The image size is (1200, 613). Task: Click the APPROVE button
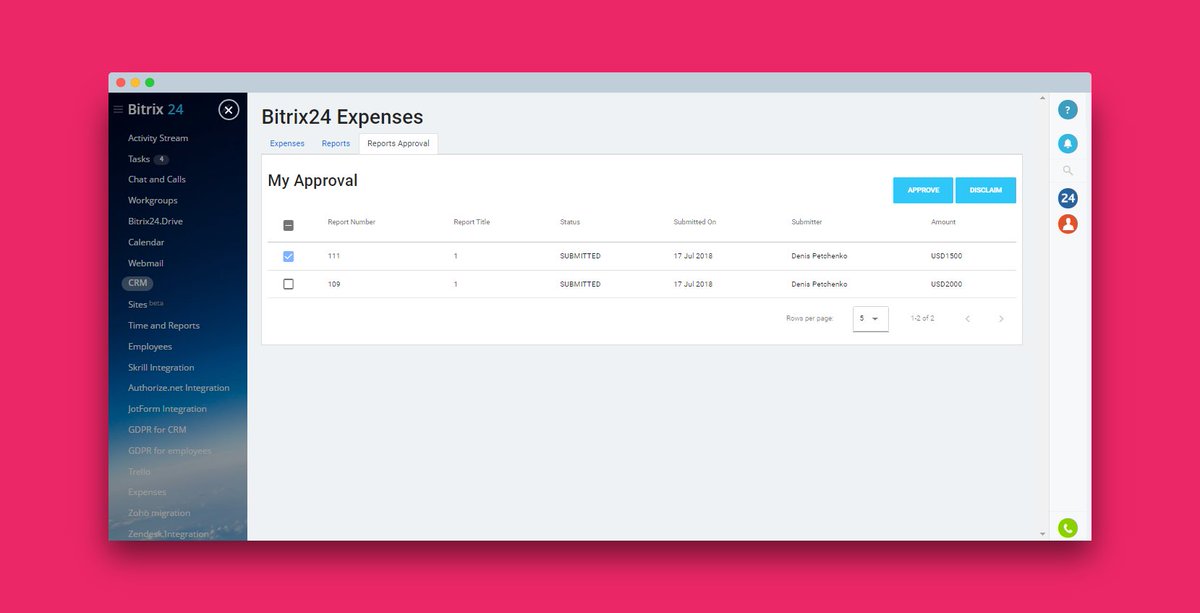point(923,190)
